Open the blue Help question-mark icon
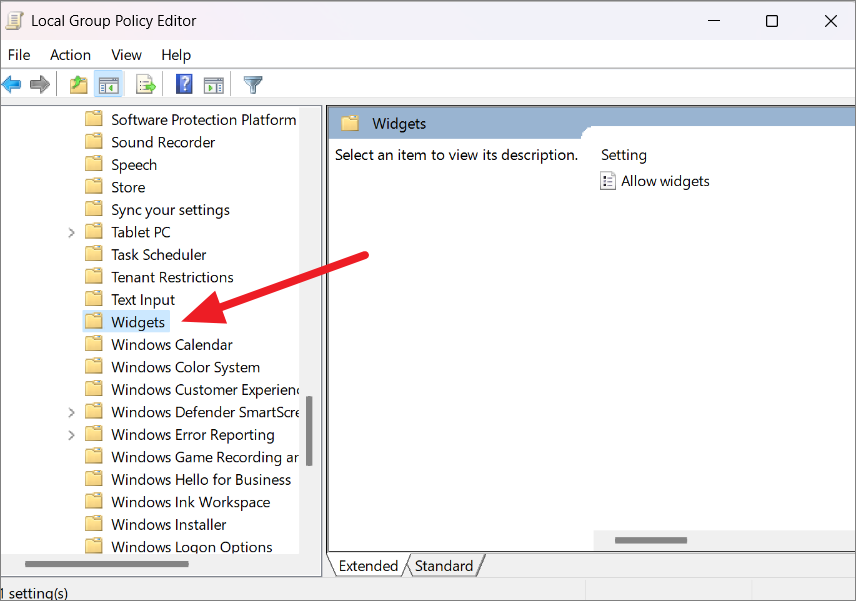Screen dimensions: 856x601 click(184, 84)
